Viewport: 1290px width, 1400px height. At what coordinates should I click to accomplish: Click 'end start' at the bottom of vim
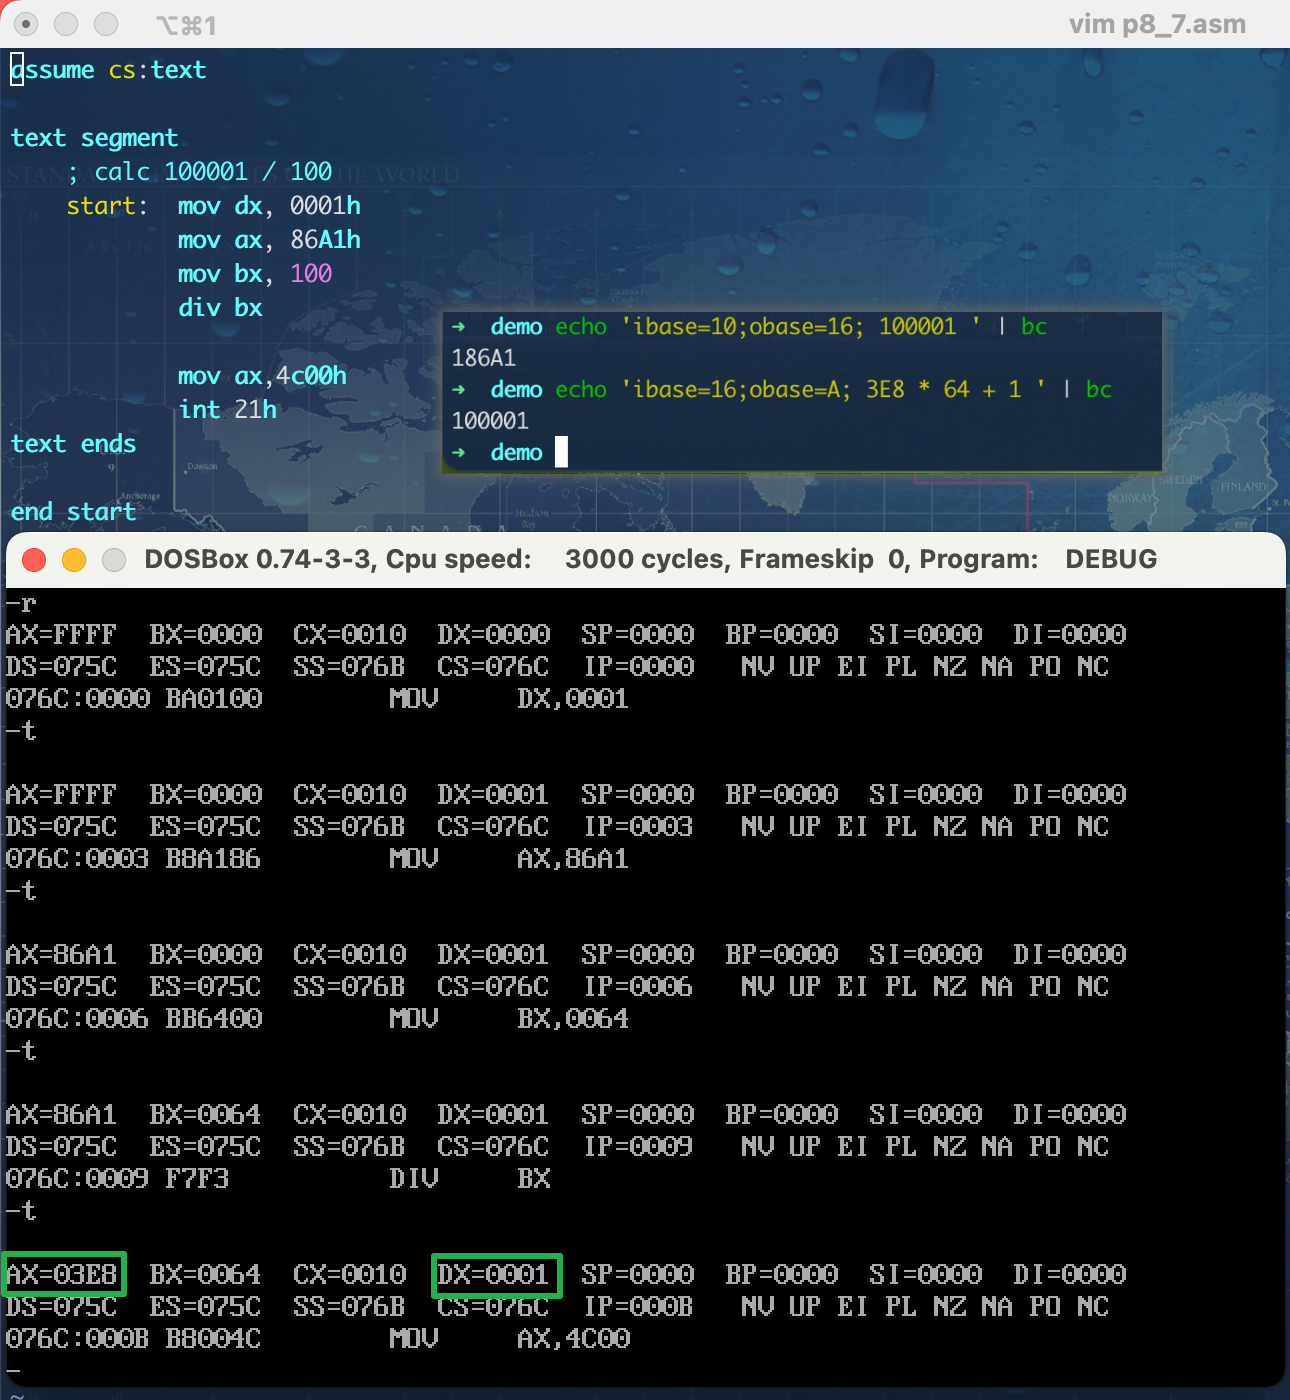tap(73, 512)
